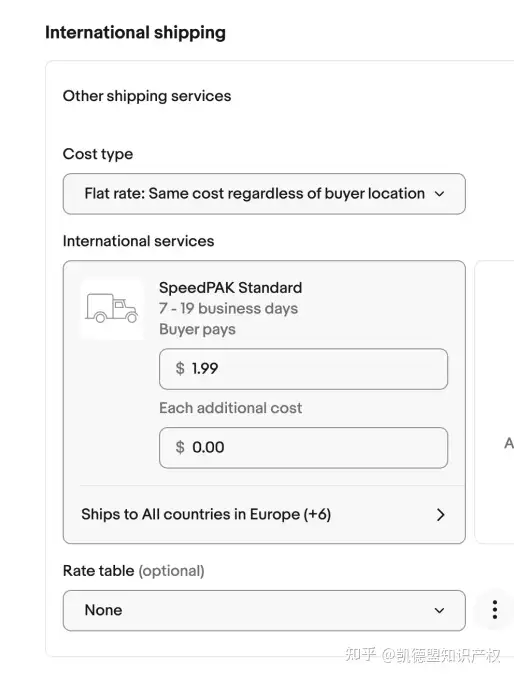Open the Flat rate cost type dropdown
Image resolution: width=514 pixels, height=678 pixels.
click(x=264, y=194)
